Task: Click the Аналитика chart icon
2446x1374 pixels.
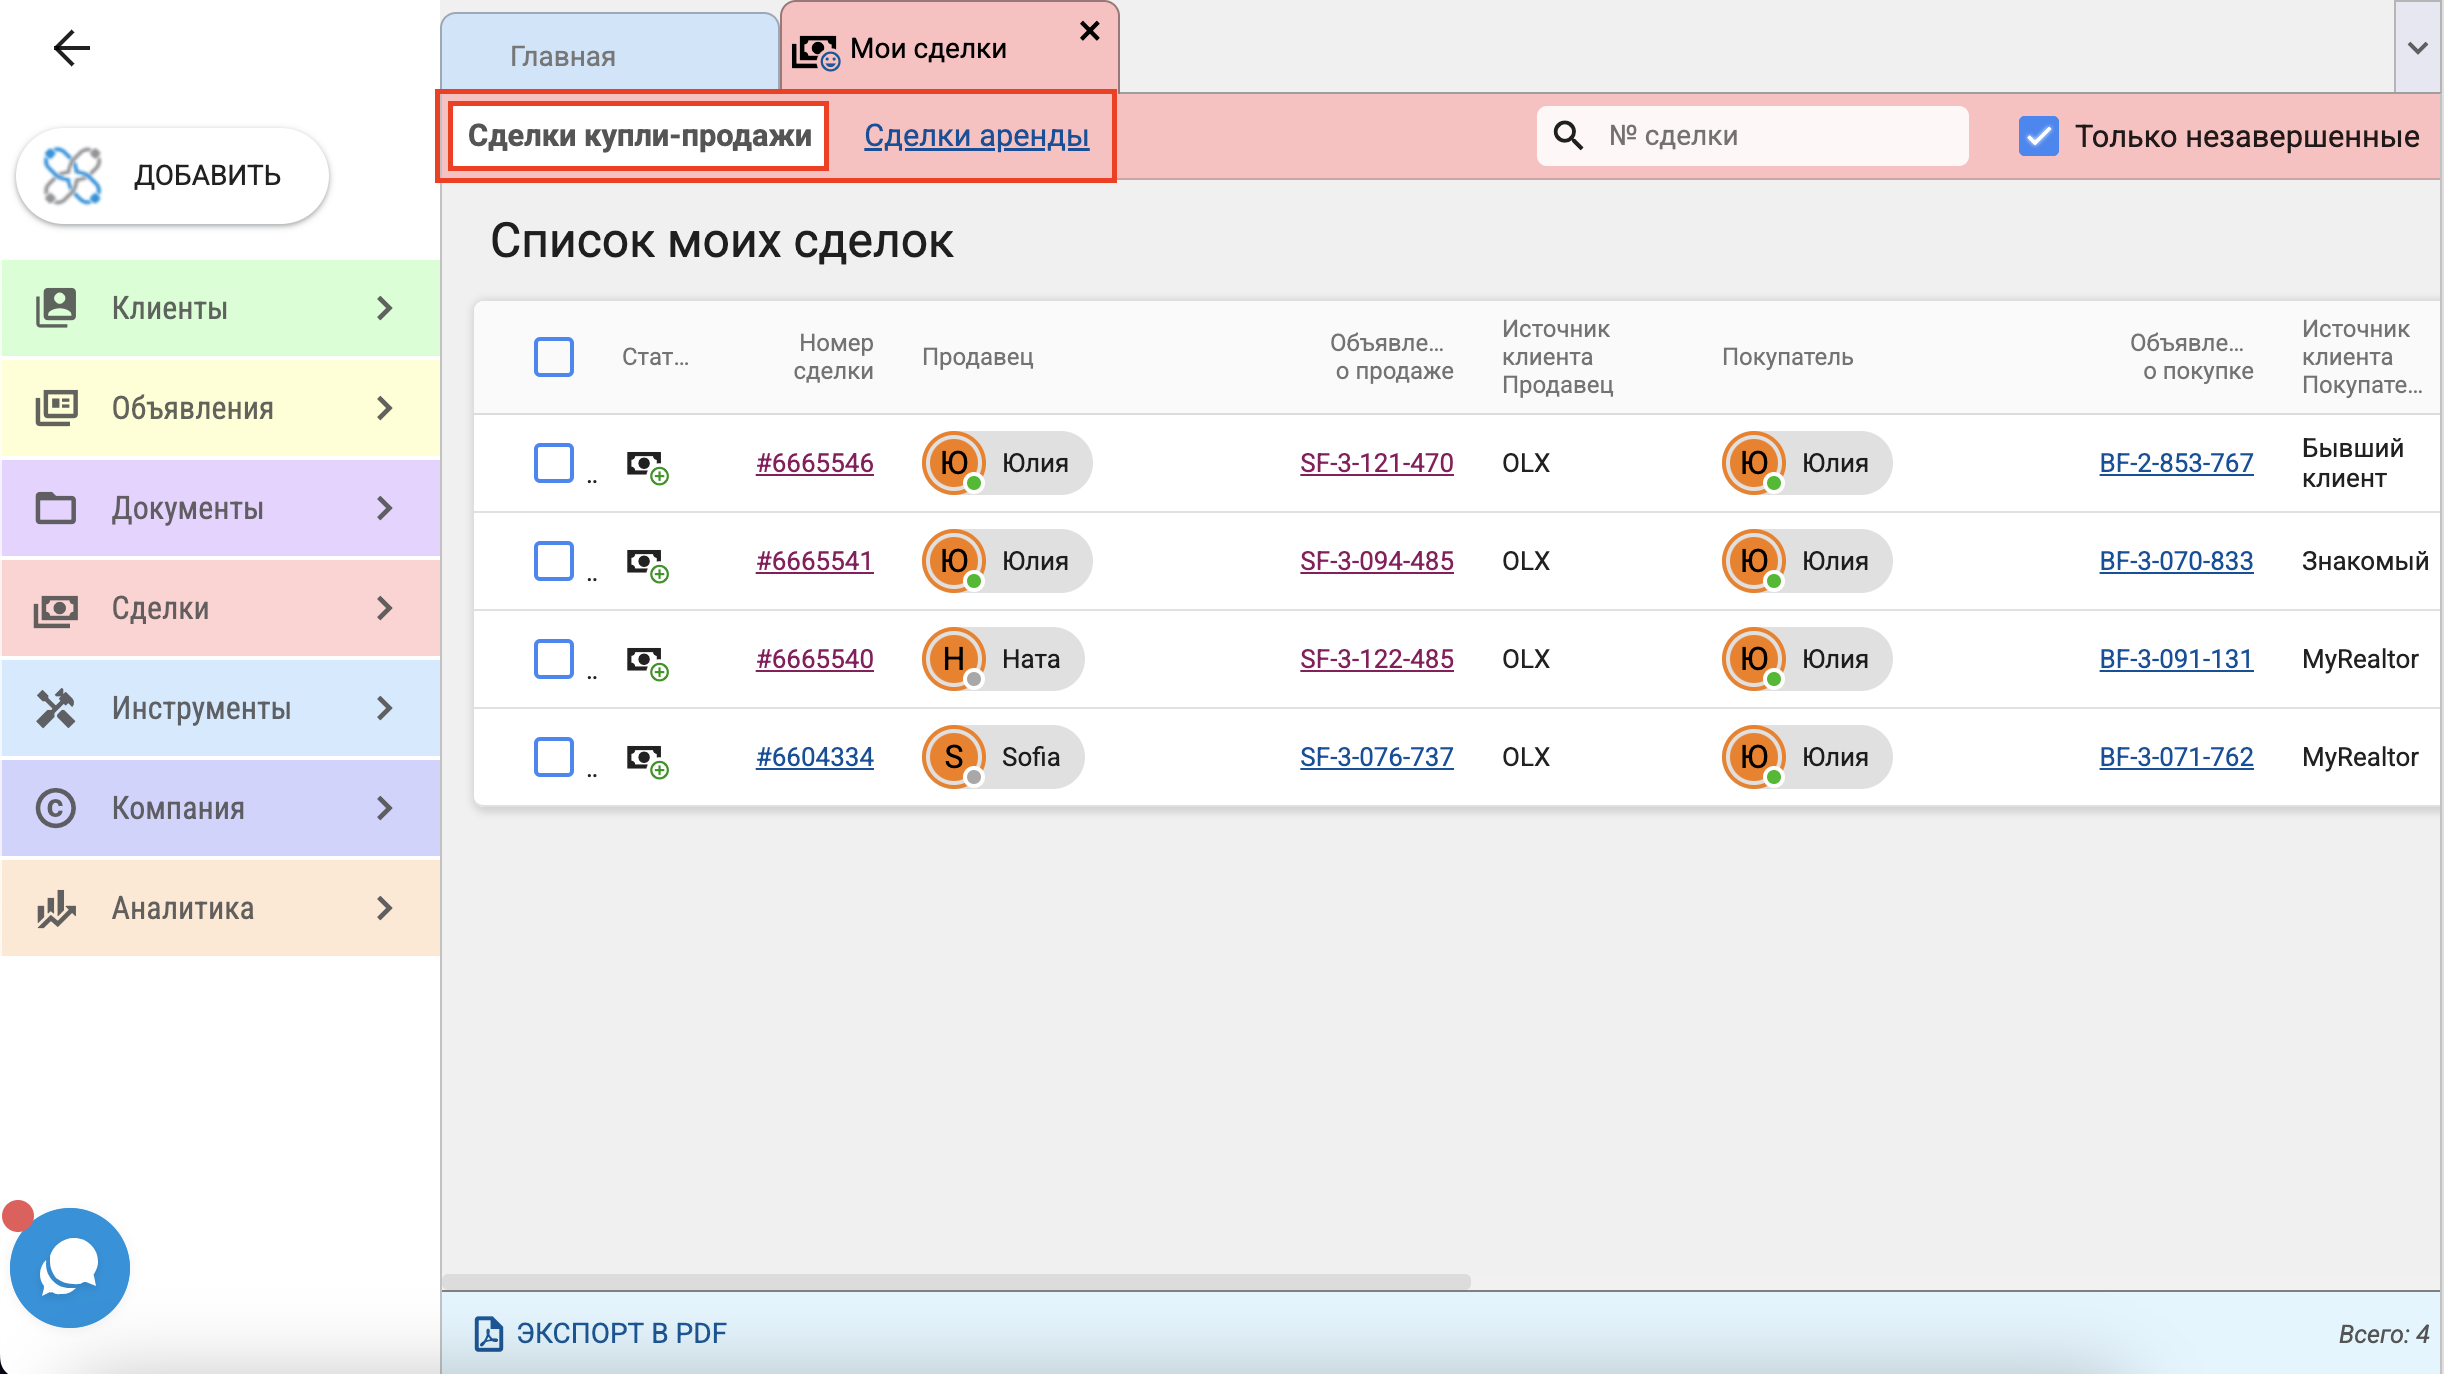Action: [56, 908]
